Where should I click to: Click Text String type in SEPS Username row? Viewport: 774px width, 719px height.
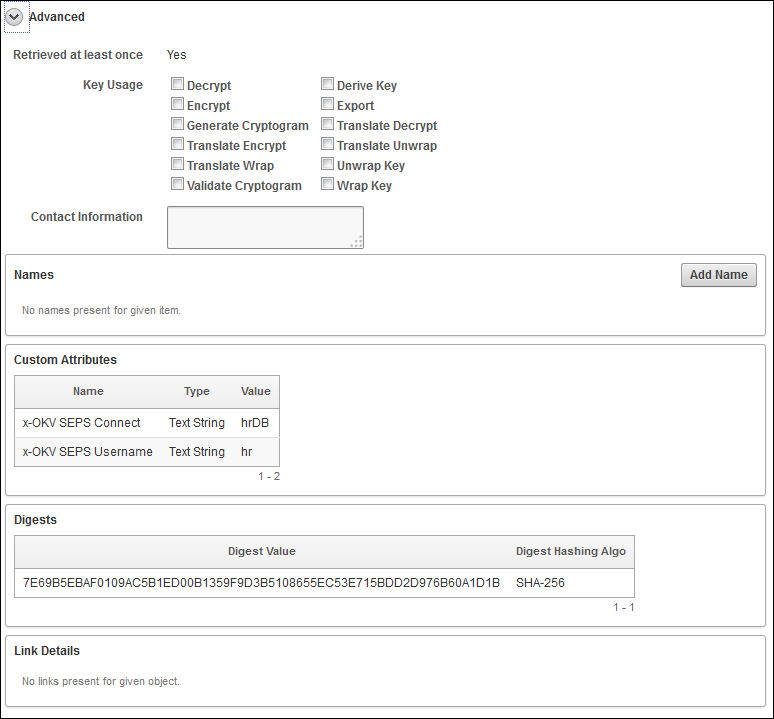(x=197, y=452)
